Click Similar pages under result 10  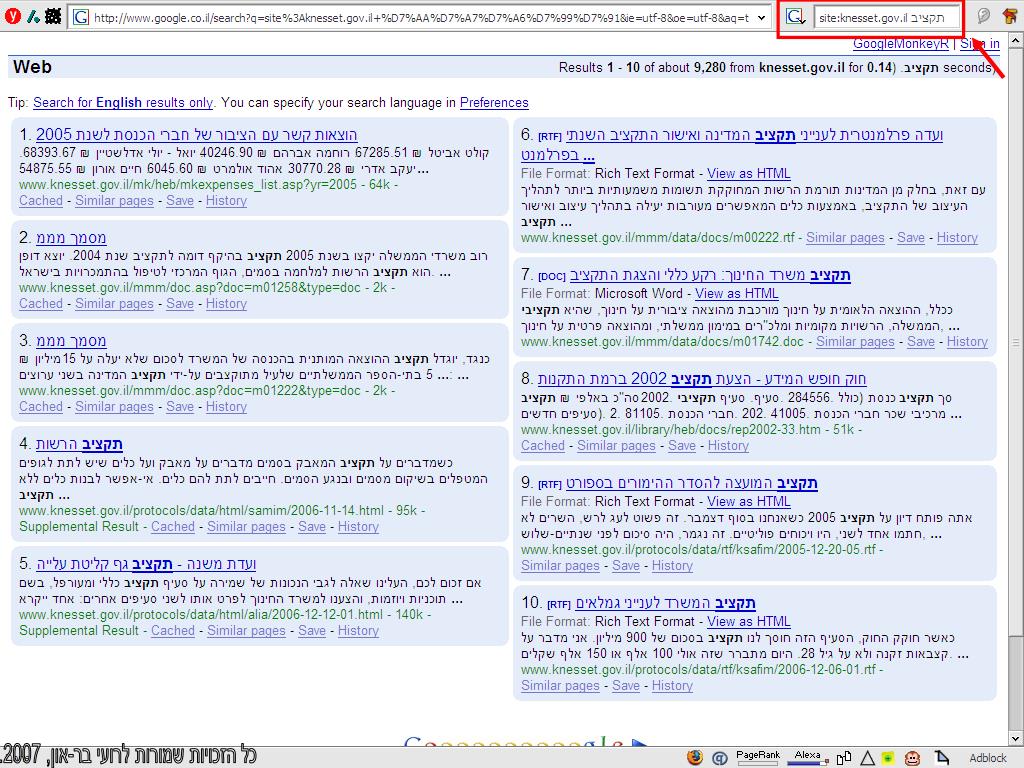[x=560, y=686]
